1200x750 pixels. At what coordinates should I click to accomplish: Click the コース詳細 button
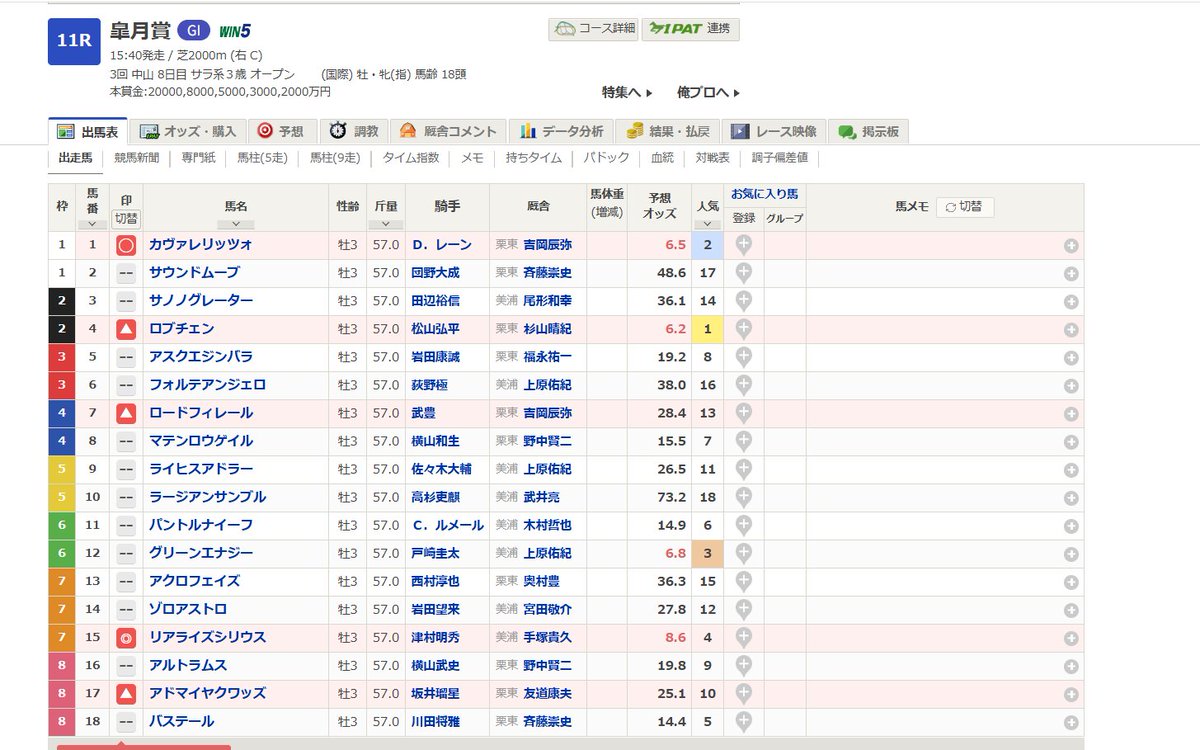[593, 29]
